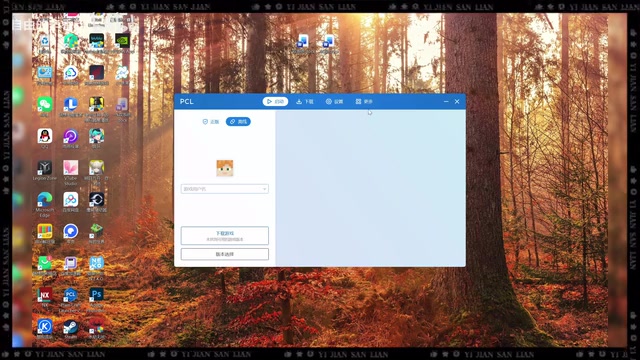Image resolution: width=640 pixels, height=360 pixels.
Task: Select the Microsoft Edge desktop shortcut
Action: (x=45, y=204)
